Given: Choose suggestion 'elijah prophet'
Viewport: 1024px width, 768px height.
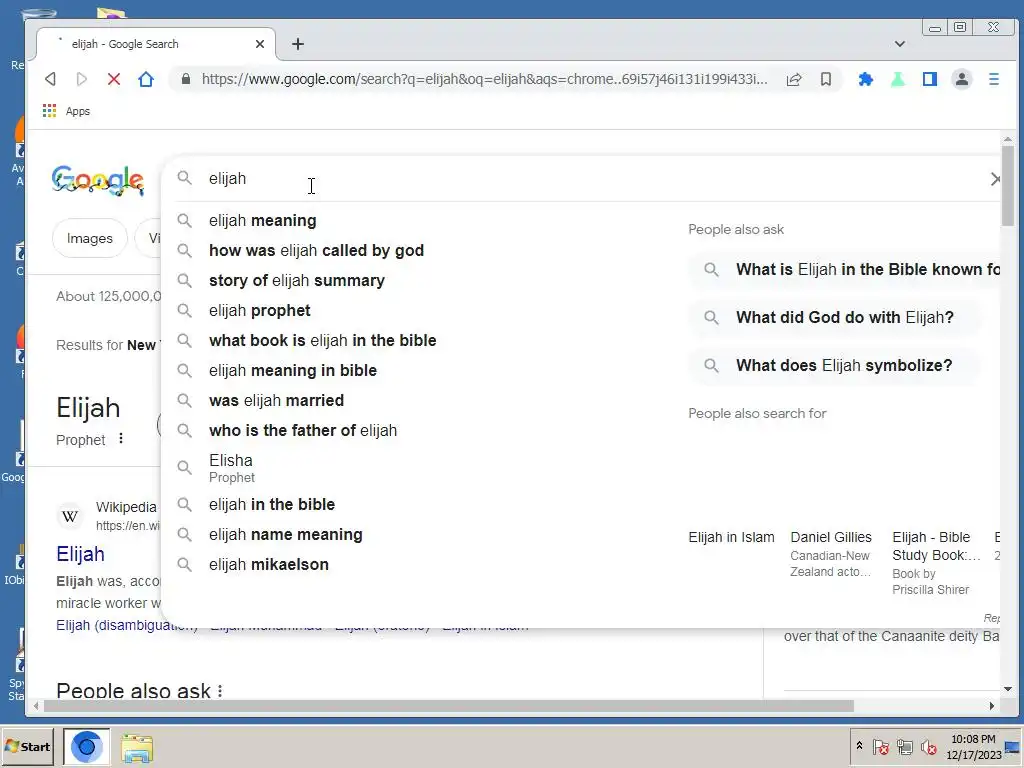Looking at the screenshot, I should coord(259,311).
